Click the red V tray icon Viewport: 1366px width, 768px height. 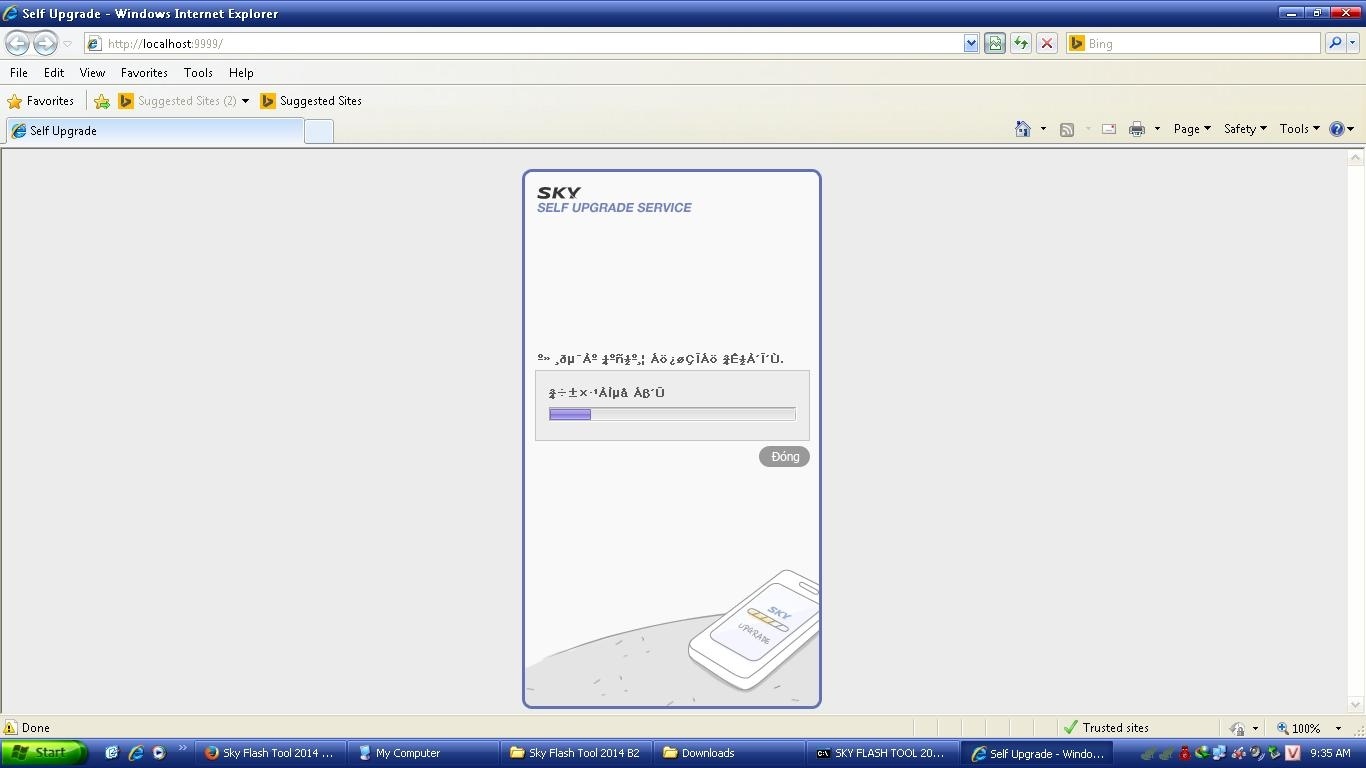coord(1292,753)
